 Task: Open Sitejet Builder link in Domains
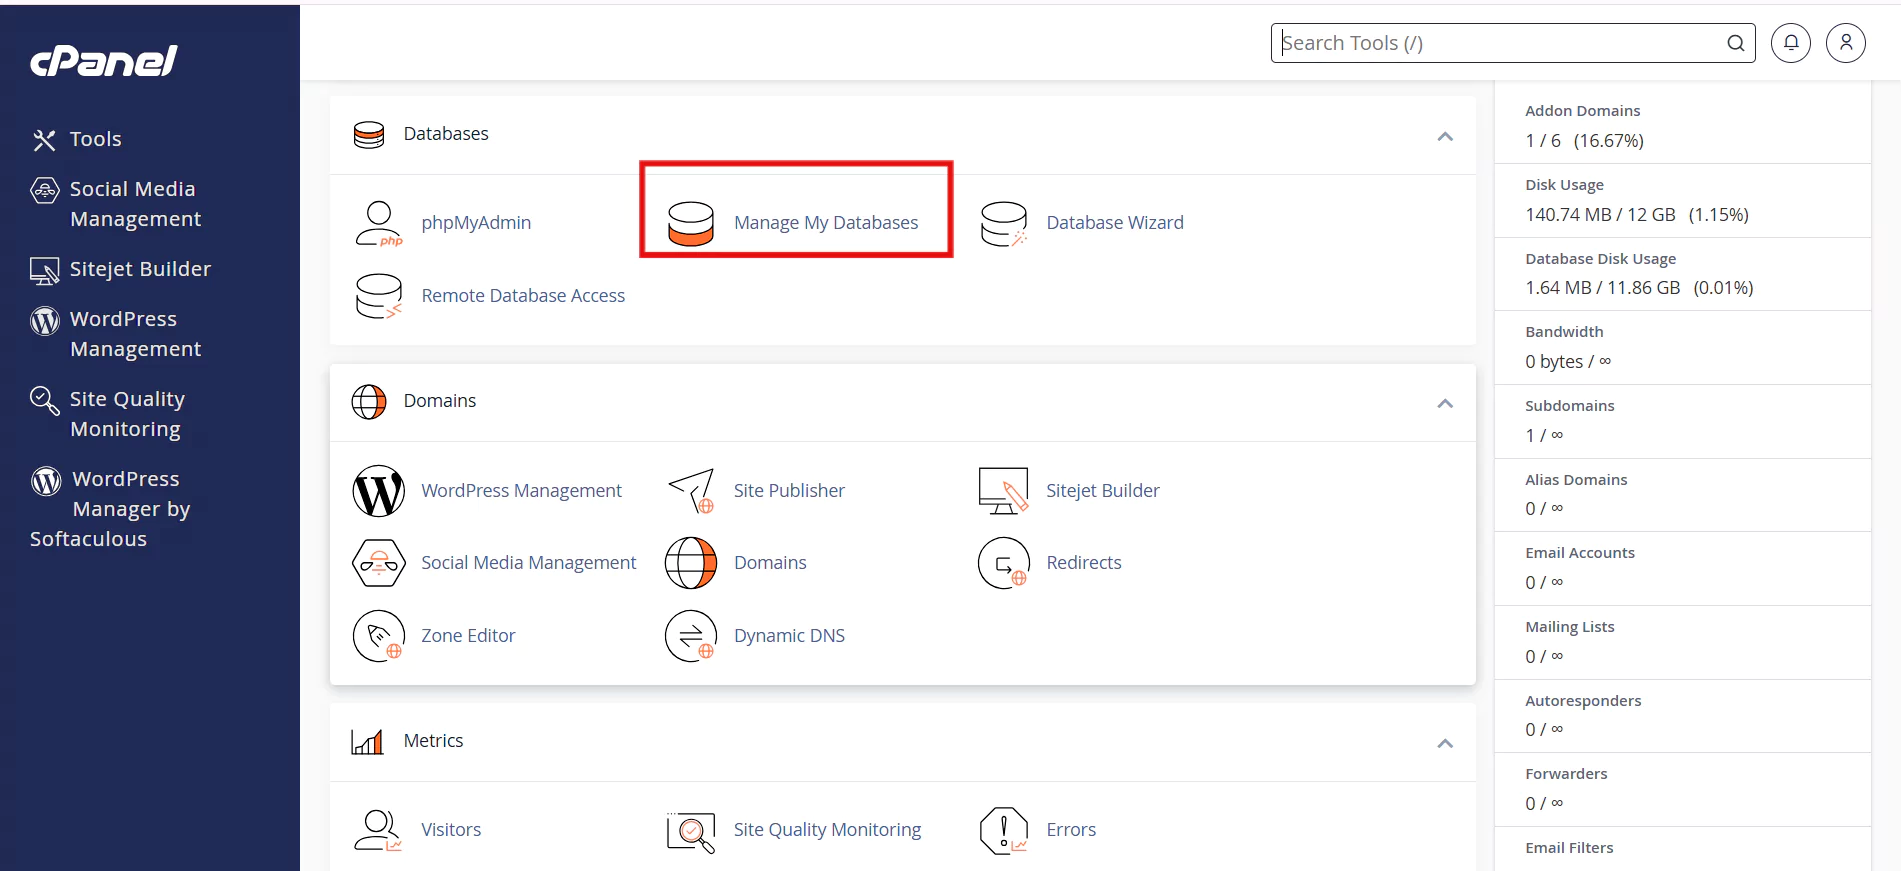click(1103, 490)
